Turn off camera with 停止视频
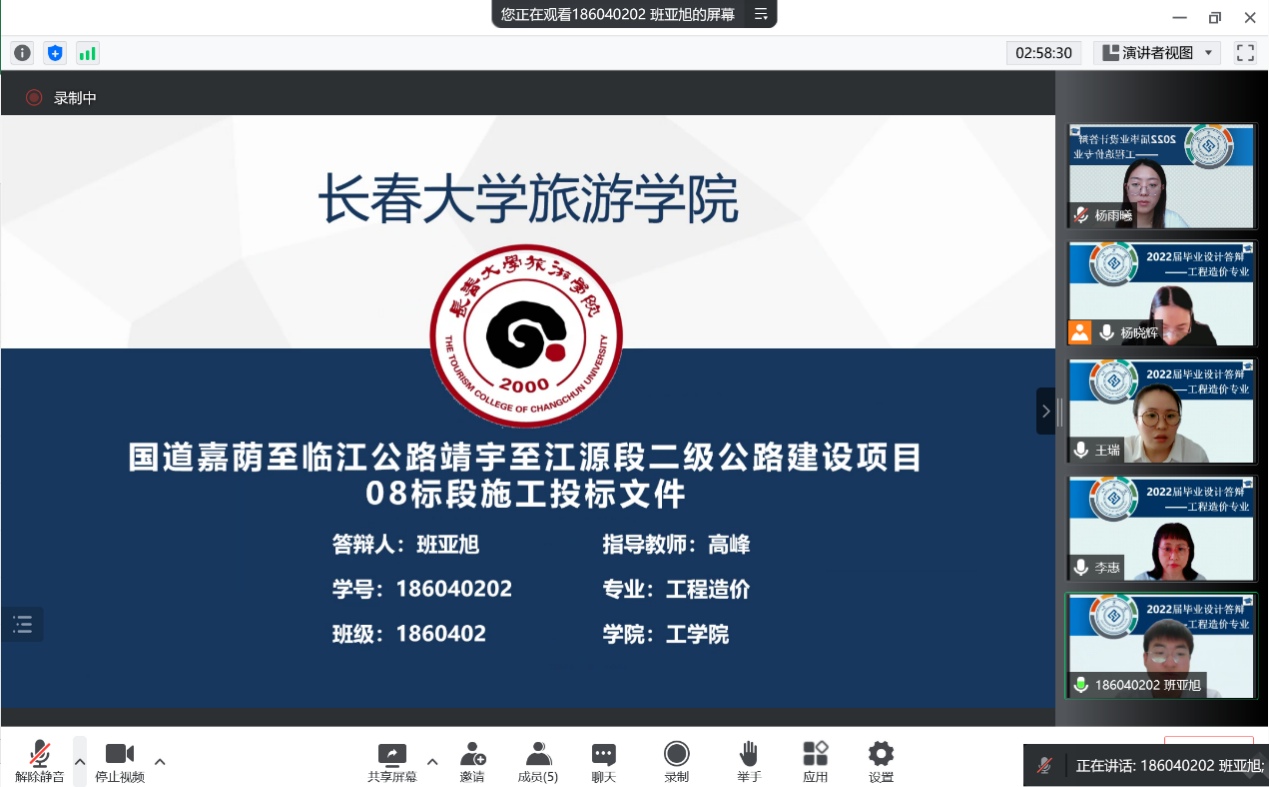 120,762
